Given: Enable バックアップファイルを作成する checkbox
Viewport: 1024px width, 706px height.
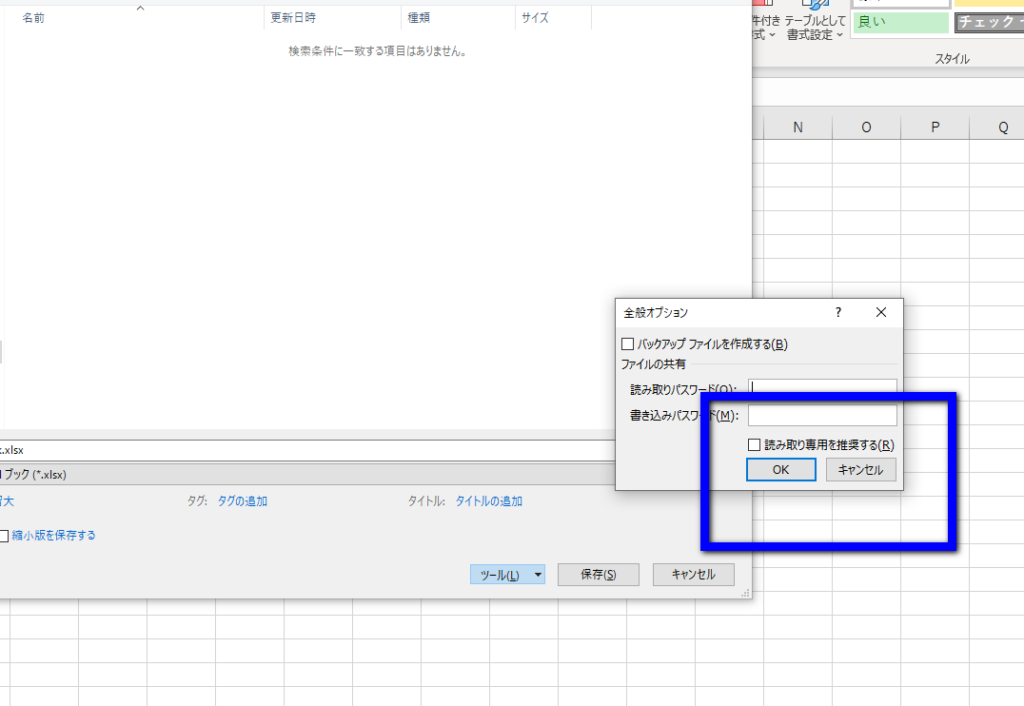Looking at the screenshot, I should [628, 345].
